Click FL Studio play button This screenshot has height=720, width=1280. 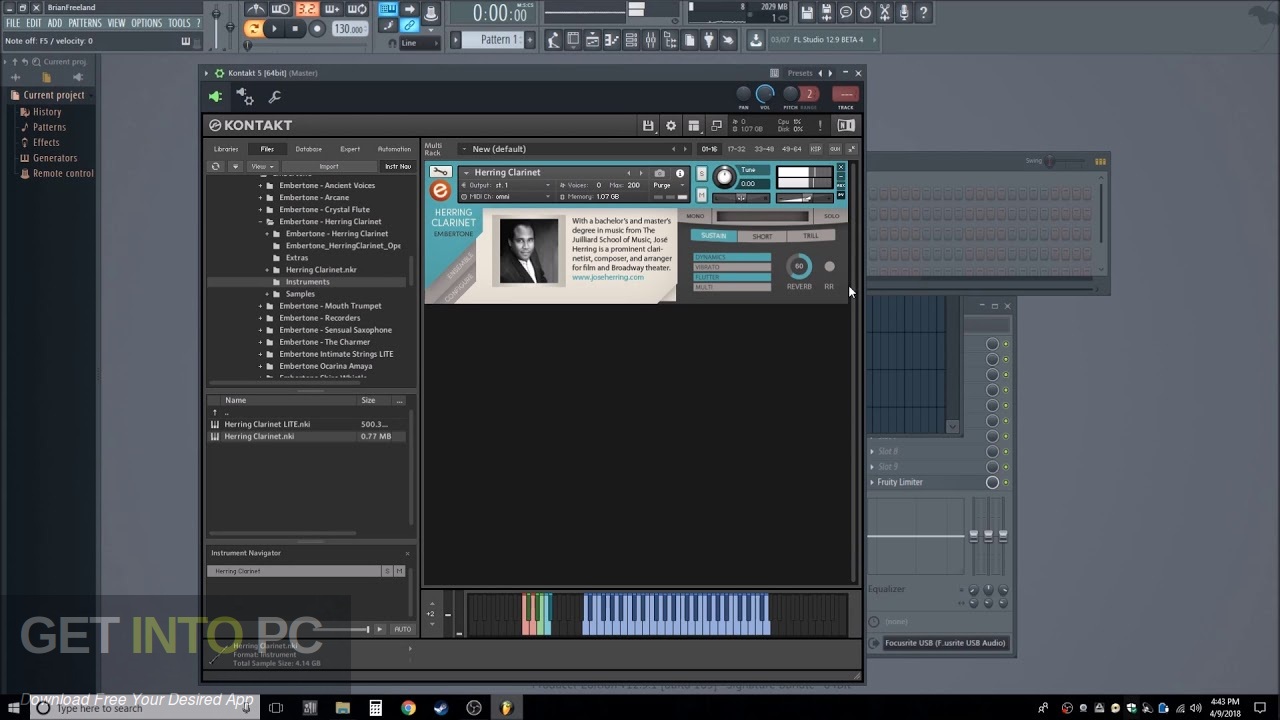[x=275, y=29]
